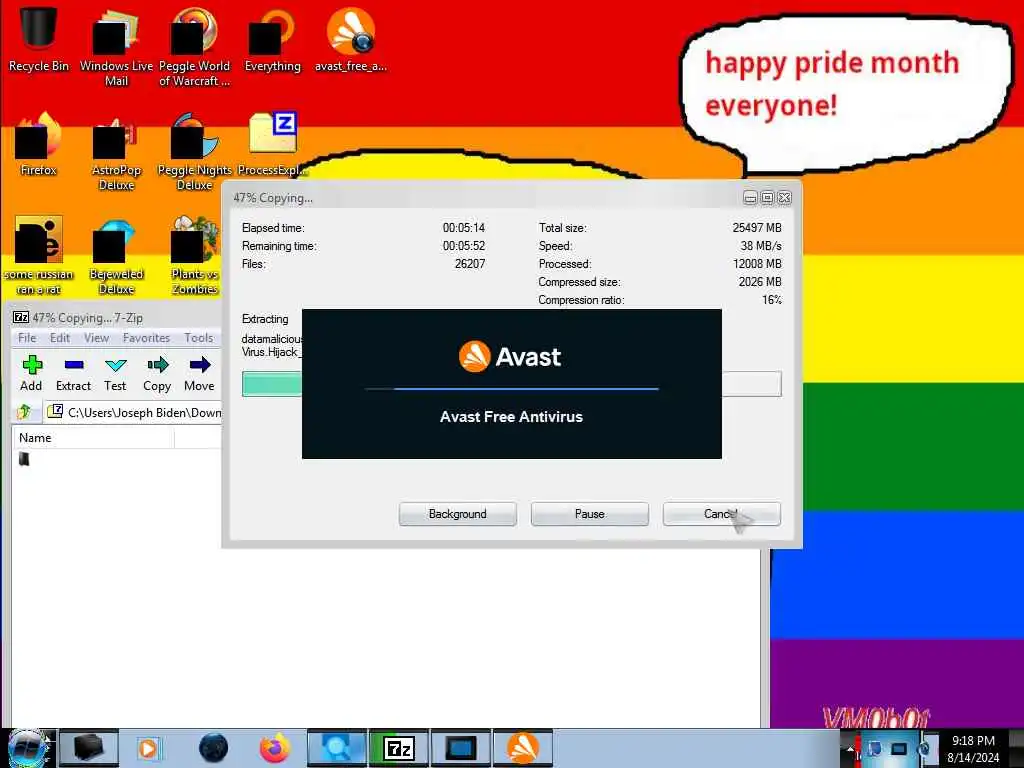
Task: Open the monitor window taskbar icon
Action: (x=460, y=748)
